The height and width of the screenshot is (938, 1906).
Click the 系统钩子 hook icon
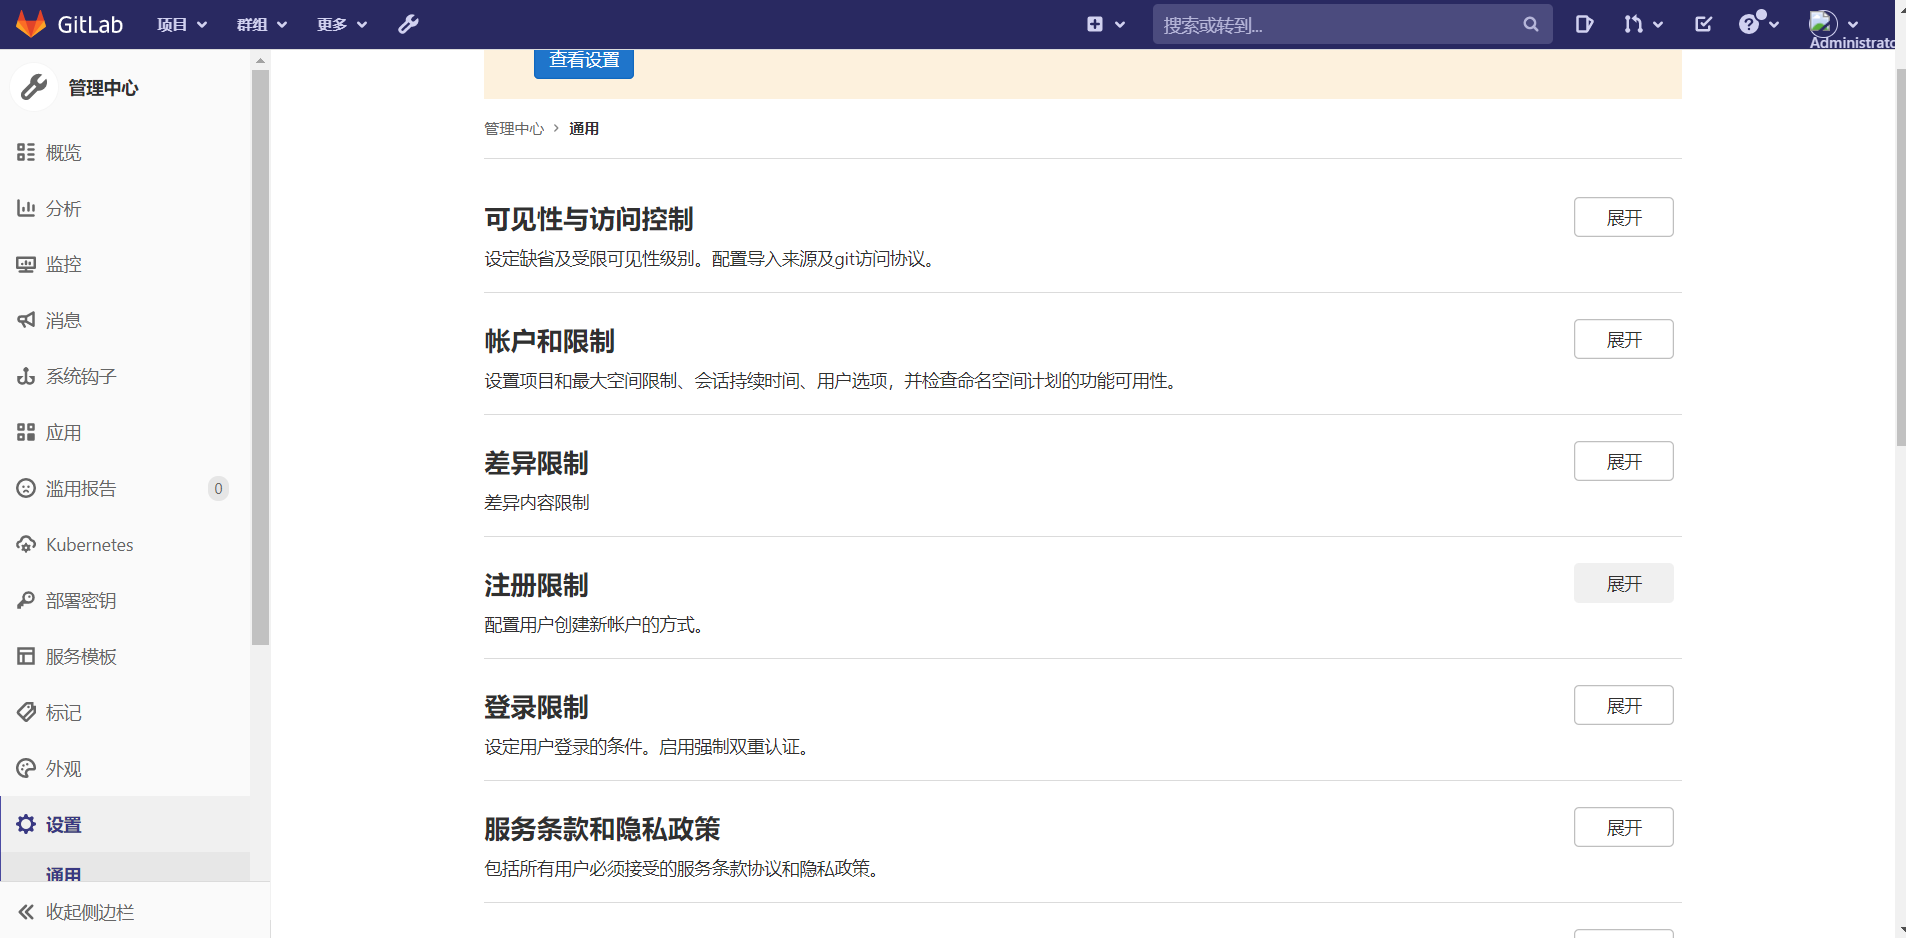tap(26, 376)
